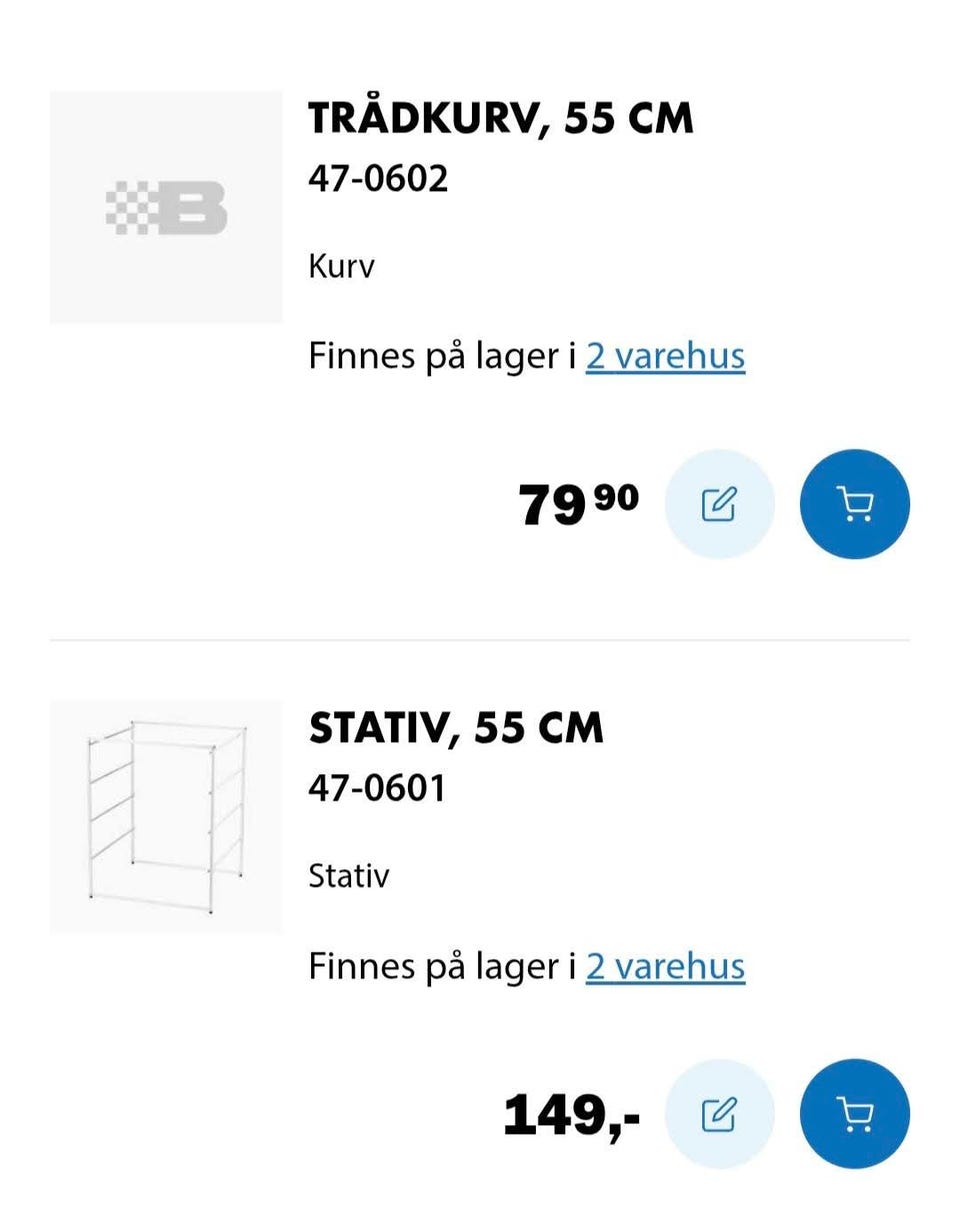Click edit note icon for Stativ
This screenshot has width=960, height=1229.
pyautogui.click(x=719, y=1114)
